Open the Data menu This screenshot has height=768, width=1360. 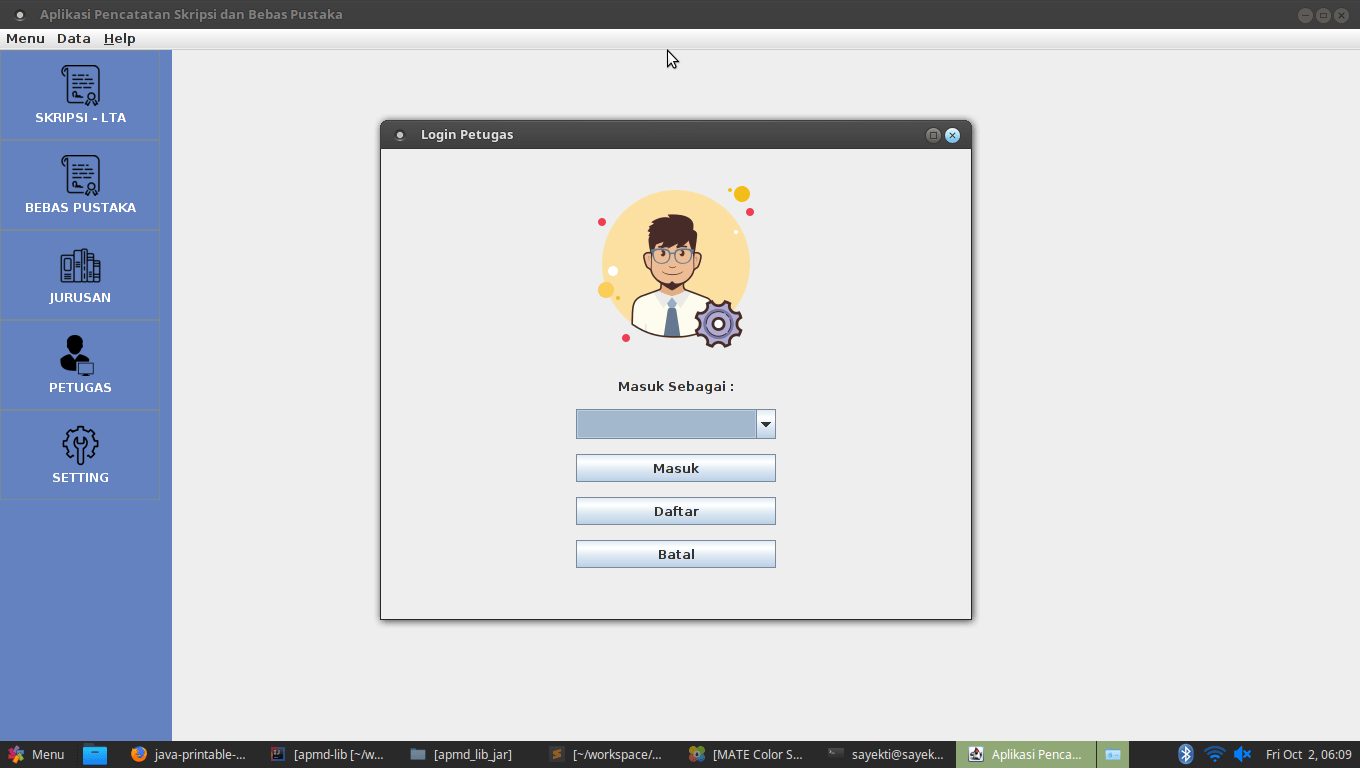coord(74,38)
